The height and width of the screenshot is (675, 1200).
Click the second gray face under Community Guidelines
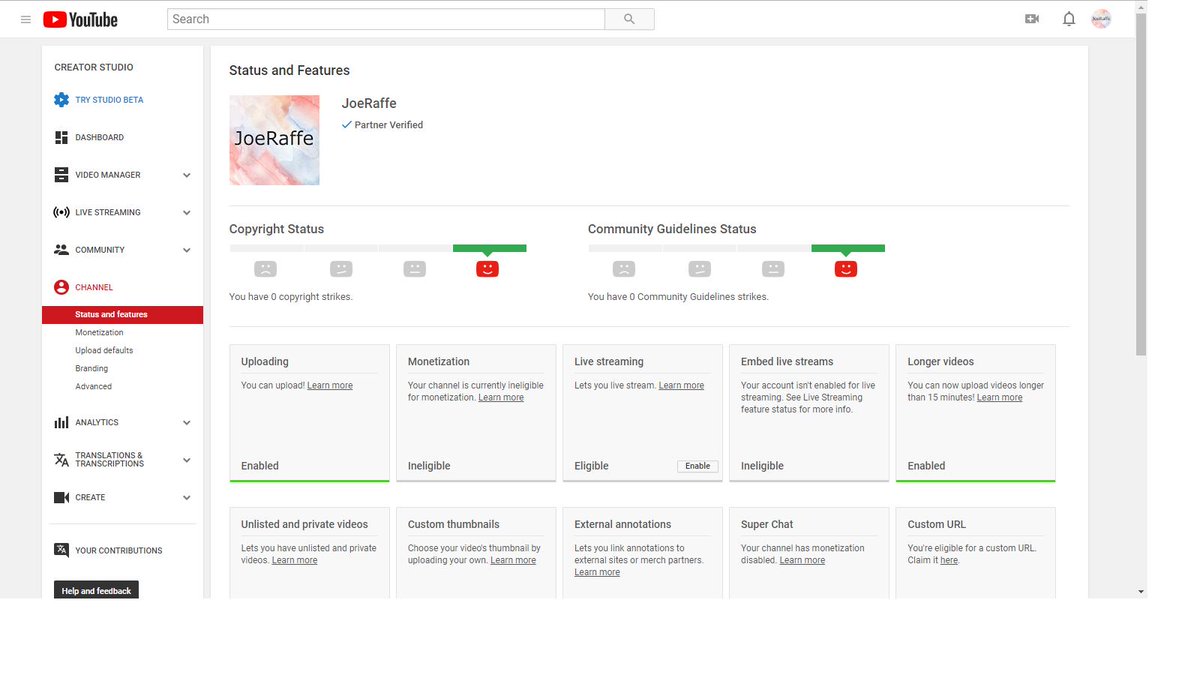700,269
